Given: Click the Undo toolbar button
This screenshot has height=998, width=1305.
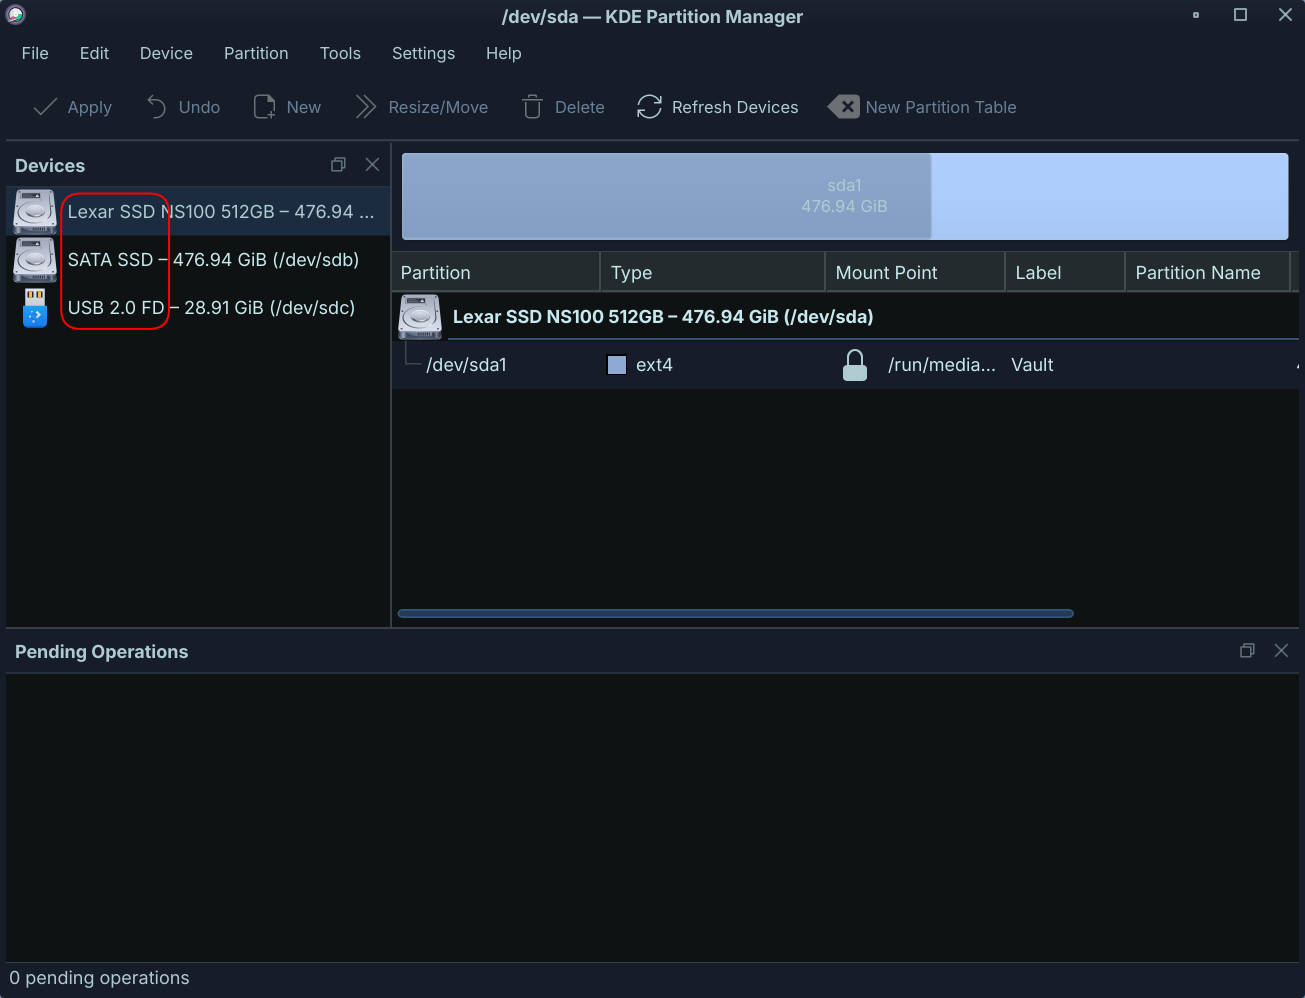Looking at the screenshot, I should pyautogui.click(x=183, y=107).
